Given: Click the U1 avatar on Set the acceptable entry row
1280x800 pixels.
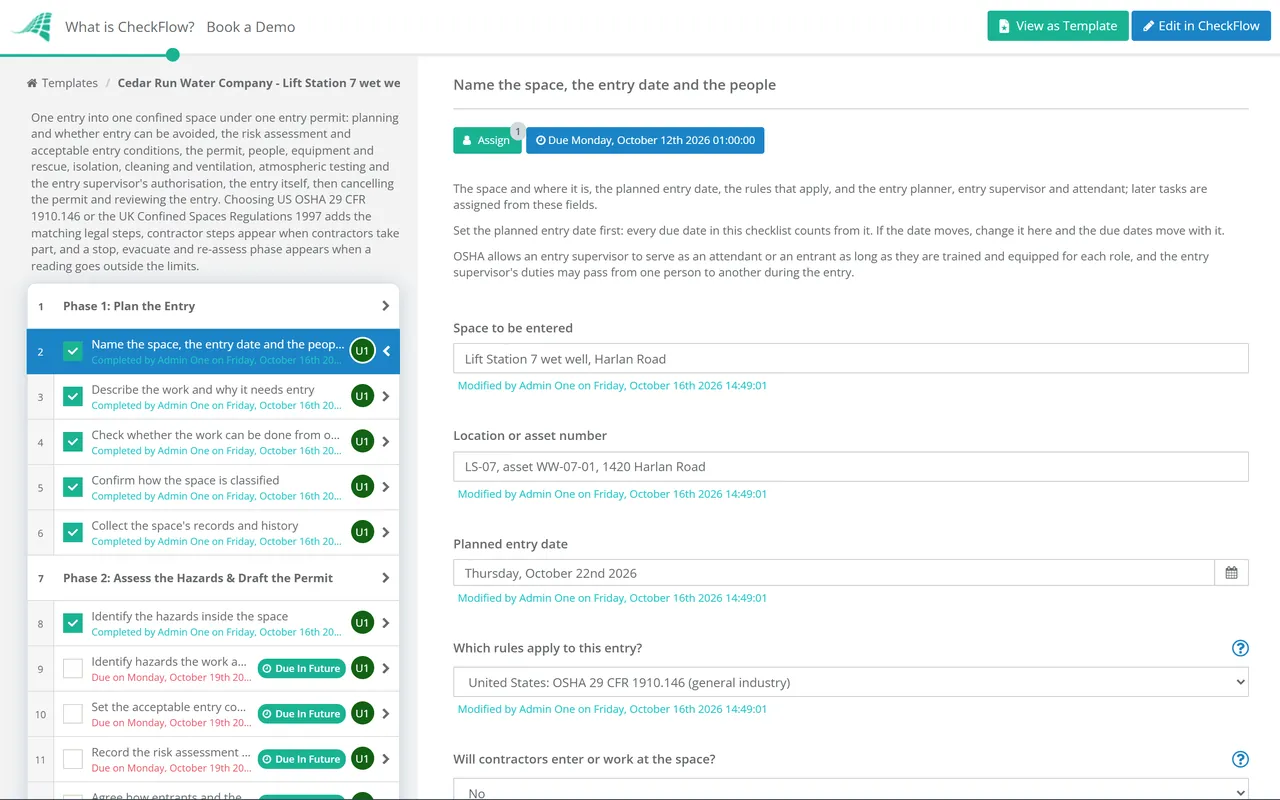Looking at the screenshot, I should point(362,714).
